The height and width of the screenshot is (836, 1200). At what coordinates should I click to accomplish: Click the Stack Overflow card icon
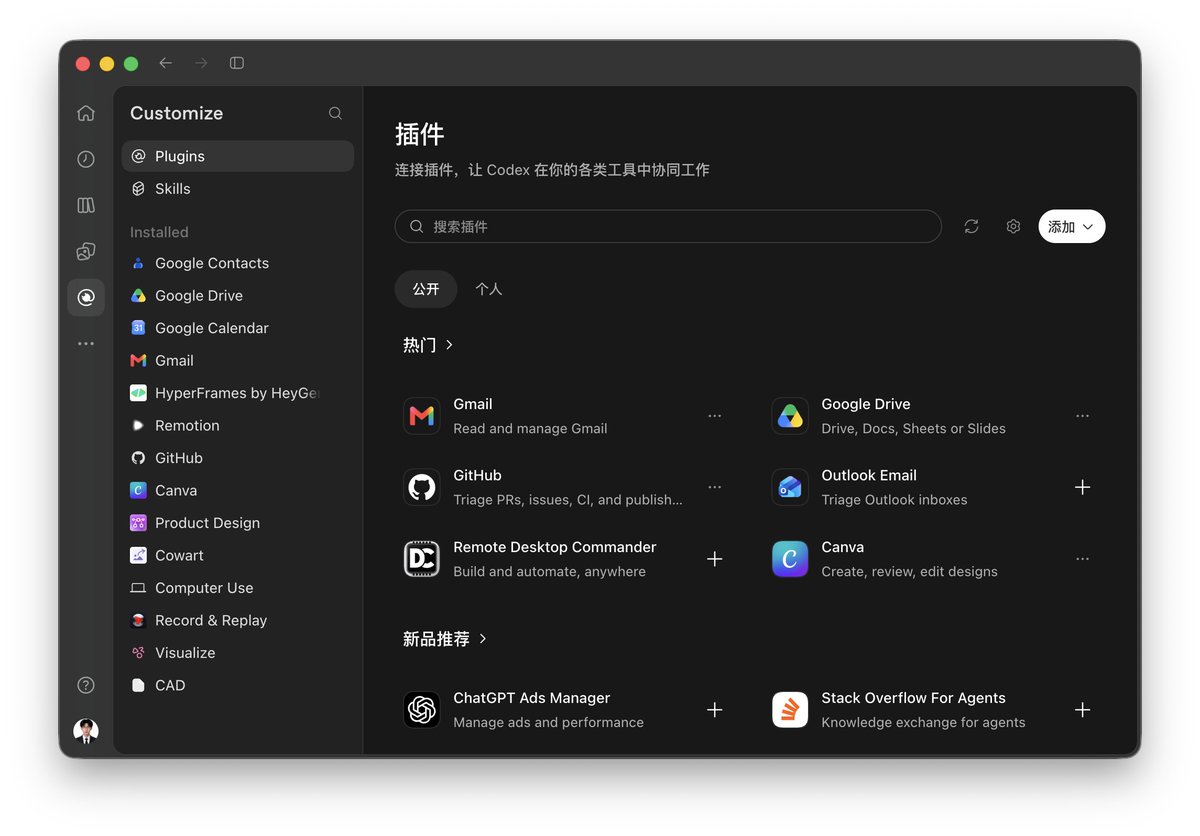(790, 710)
